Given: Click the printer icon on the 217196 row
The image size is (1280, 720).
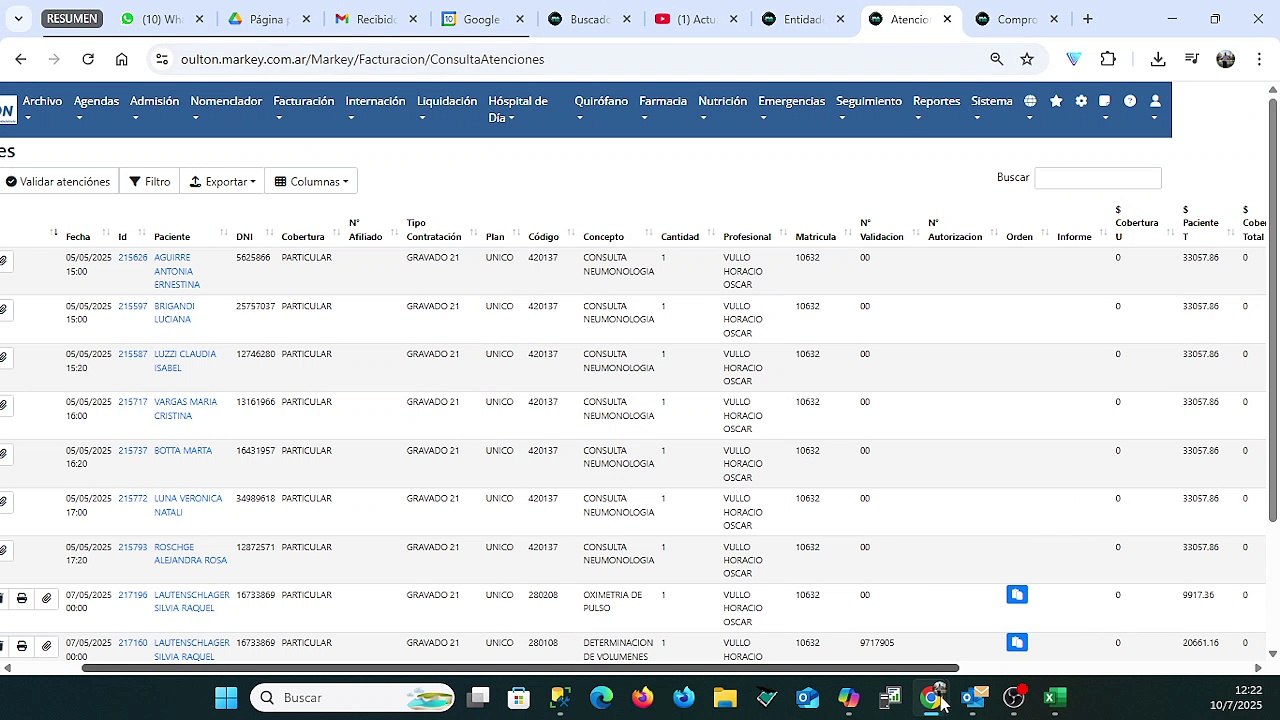Looking at the screenshot, I should 22,598.
